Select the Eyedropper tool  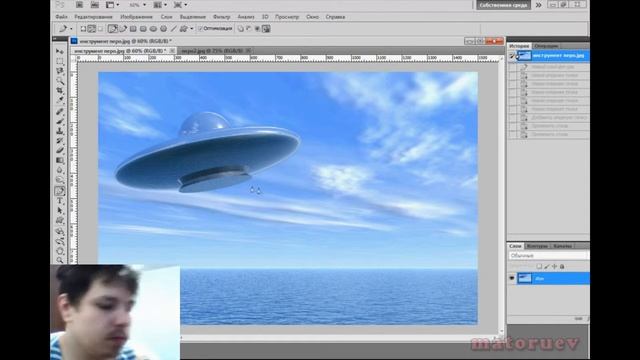point(60,101)
